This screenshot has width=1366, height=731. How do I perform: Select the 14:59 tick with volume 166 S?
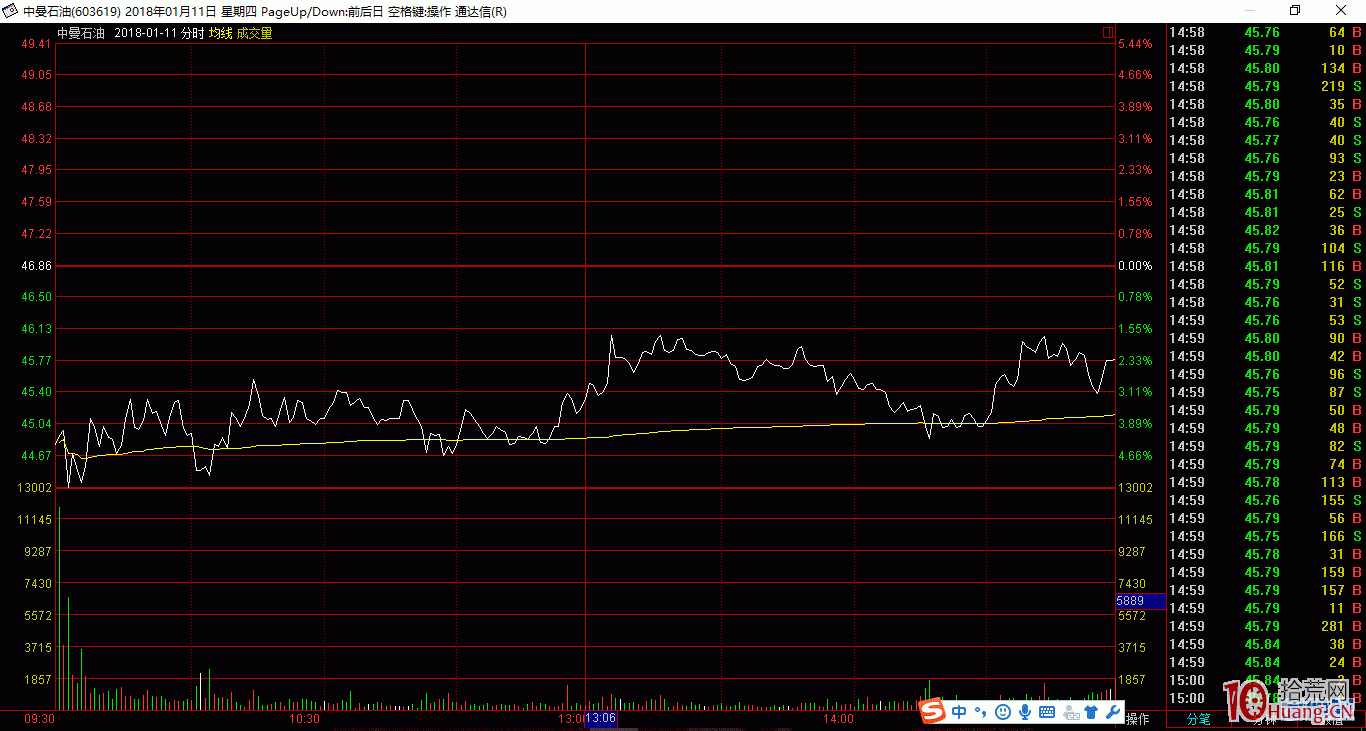[x=1266, y=536]
